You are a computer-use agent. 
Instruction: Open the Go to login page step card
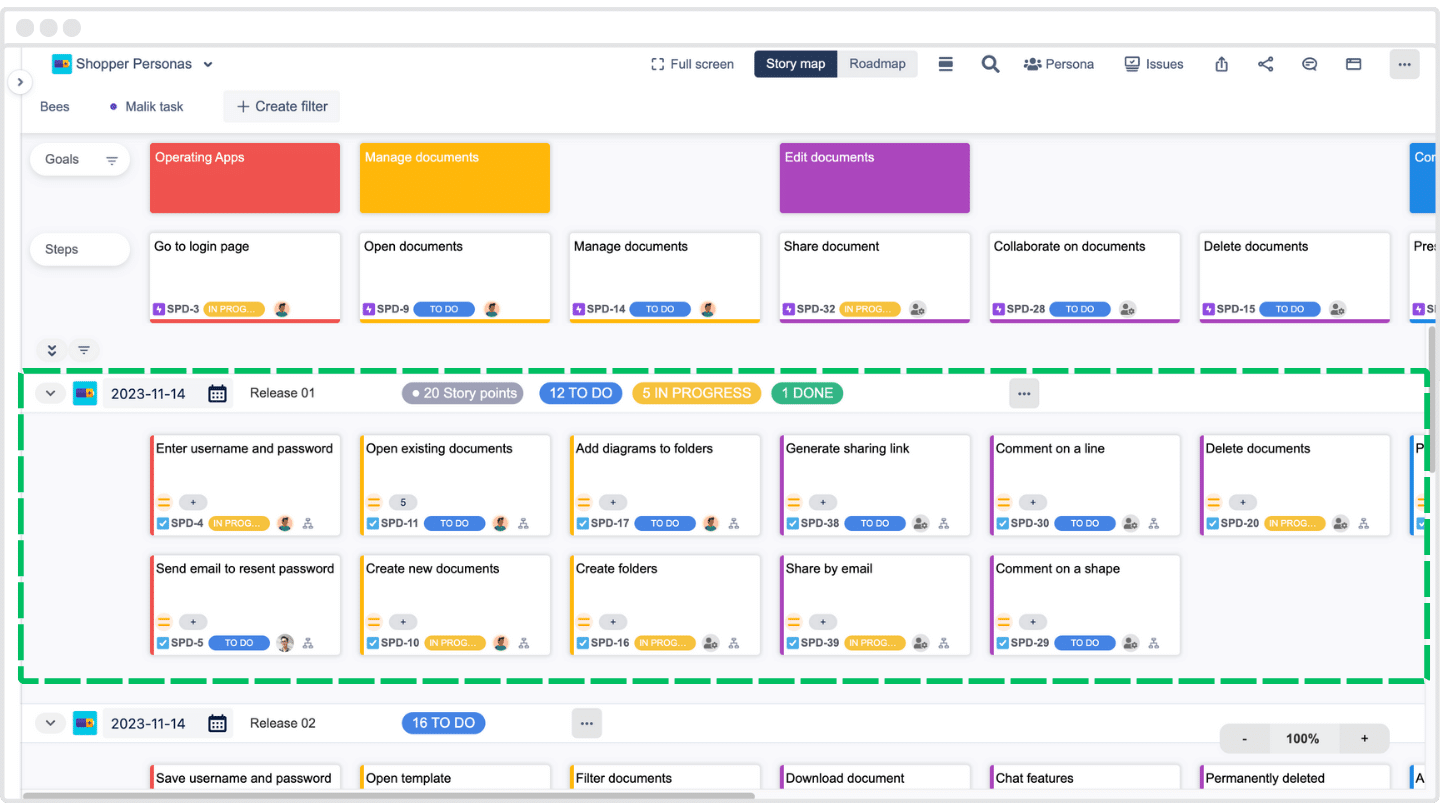245,278
